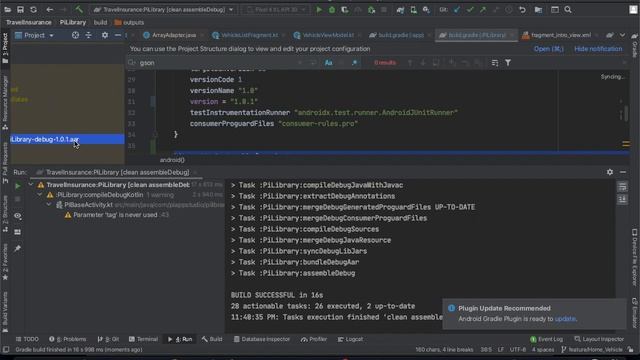Click scroll to end icon in Run console
The width and height of the screenshot is (640, 360).
pos(622,199)
